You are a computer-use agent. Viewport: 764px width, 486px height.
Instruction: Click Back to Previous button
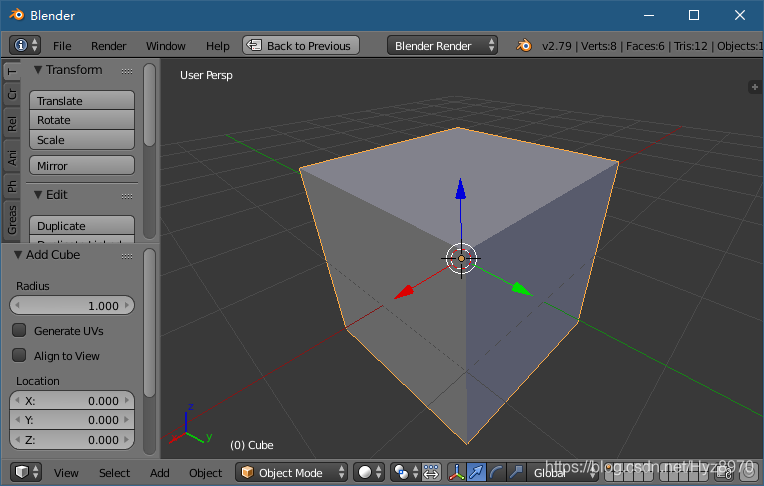tap(301, 45)
